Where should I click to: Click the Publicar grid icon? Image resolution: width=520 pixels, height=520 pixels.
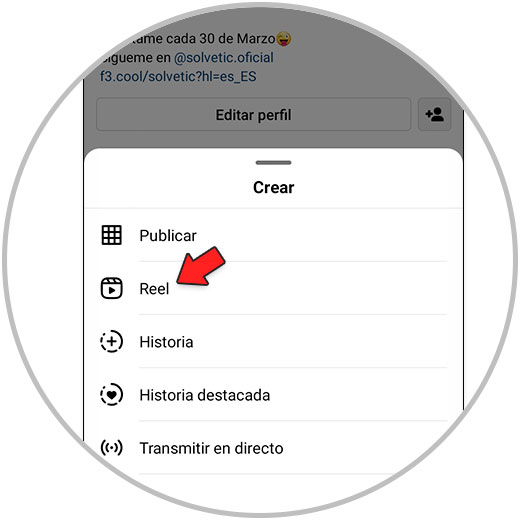point(111,235)
